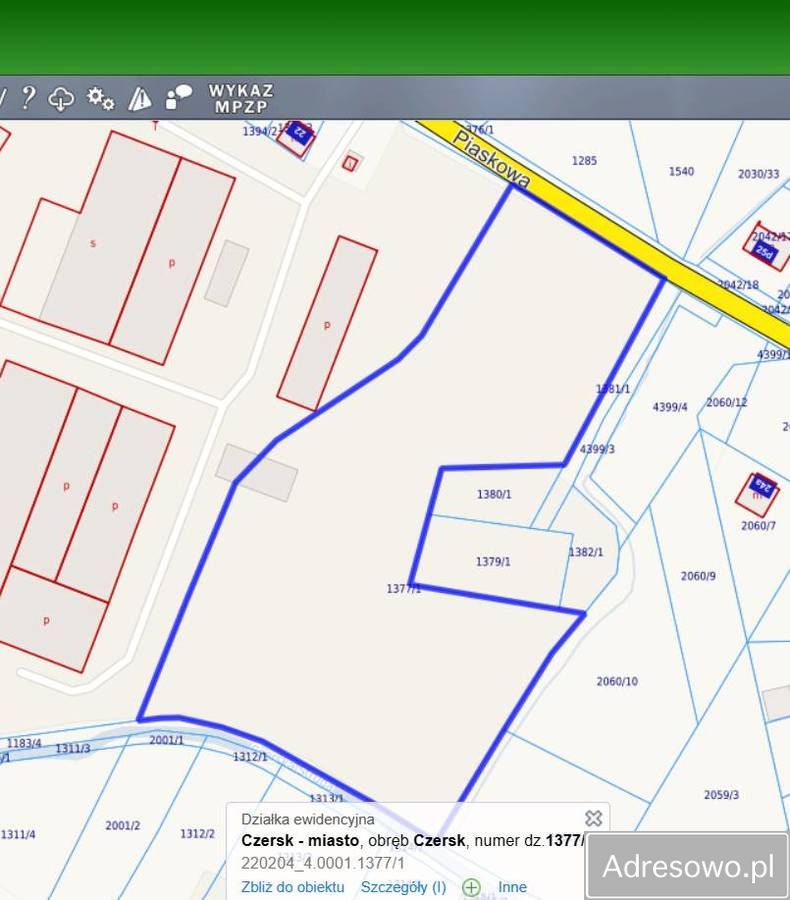Click parcel label 1381/1
790x900 pixels.
613,389
